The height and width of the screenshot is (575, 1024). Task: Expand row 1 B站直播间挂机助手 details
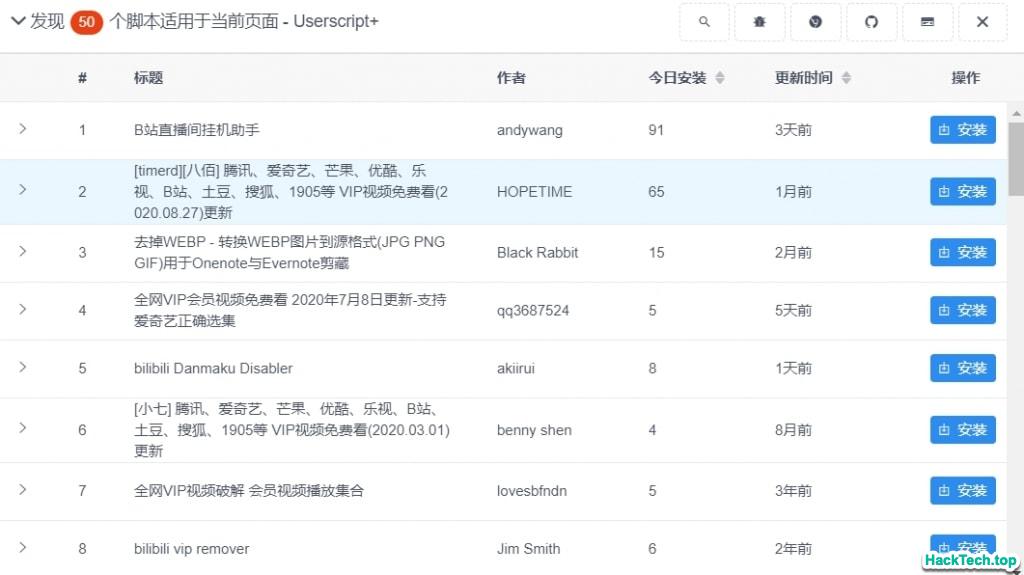[22, 129]
